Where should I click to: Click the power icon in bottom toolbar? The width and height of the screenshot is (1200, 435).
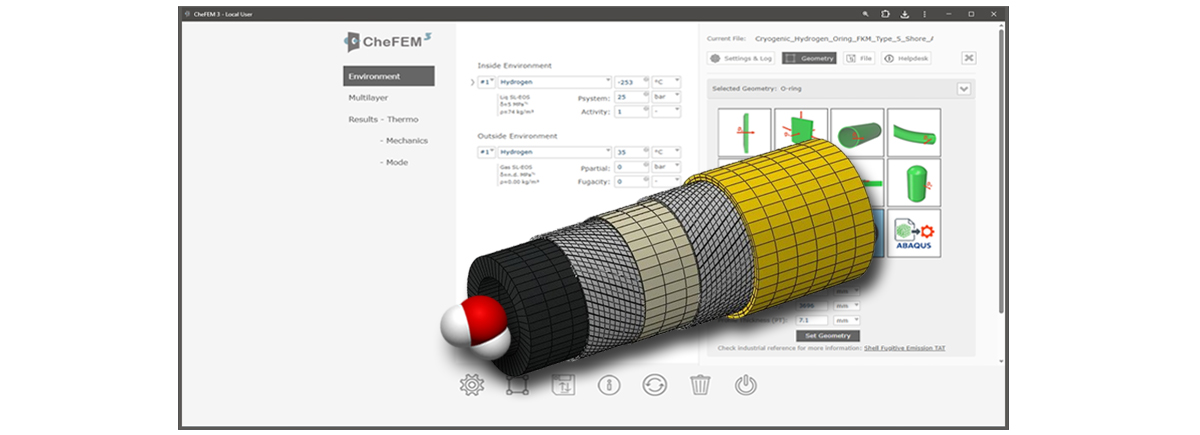(x=746, y=384)
